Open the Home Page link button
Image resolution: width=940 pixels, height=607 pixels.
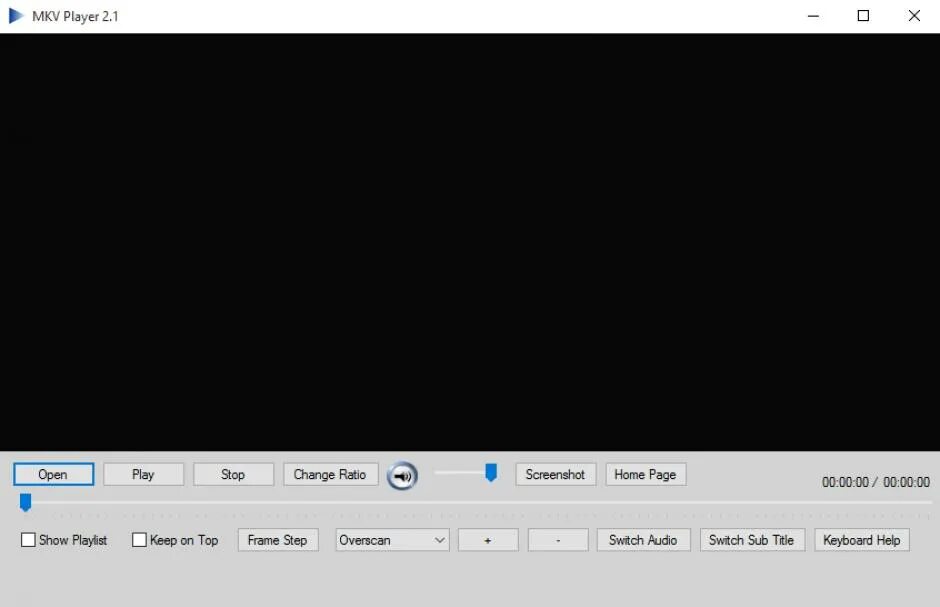point(646,475)
